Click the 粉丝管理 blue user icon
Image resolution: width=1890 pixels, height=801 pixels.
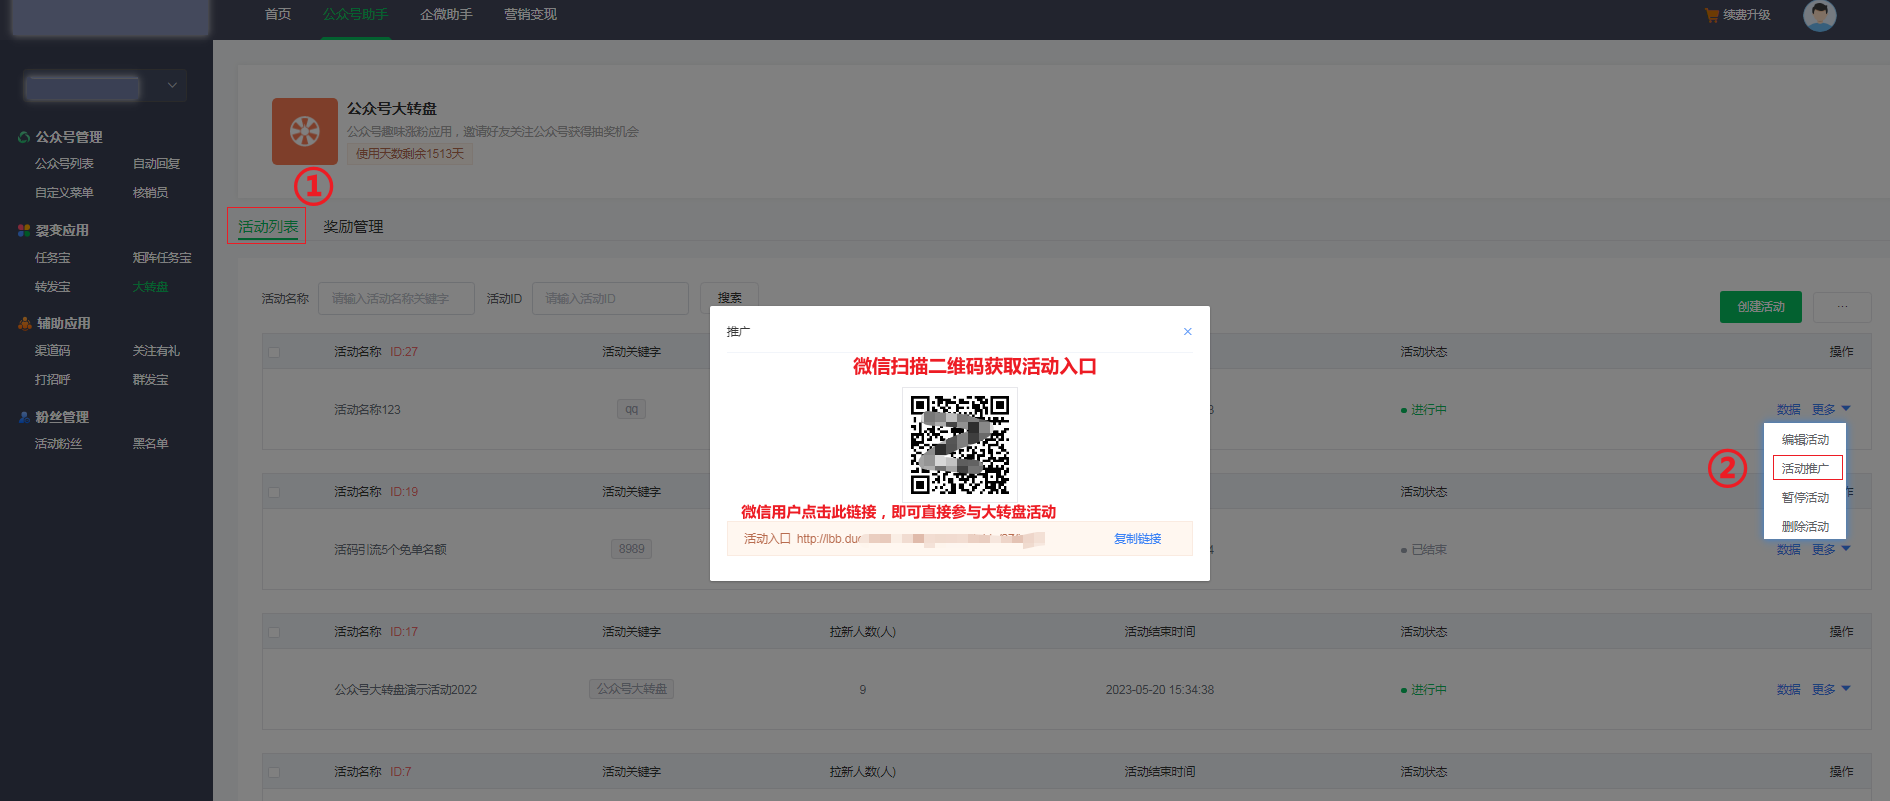[24, 417]
